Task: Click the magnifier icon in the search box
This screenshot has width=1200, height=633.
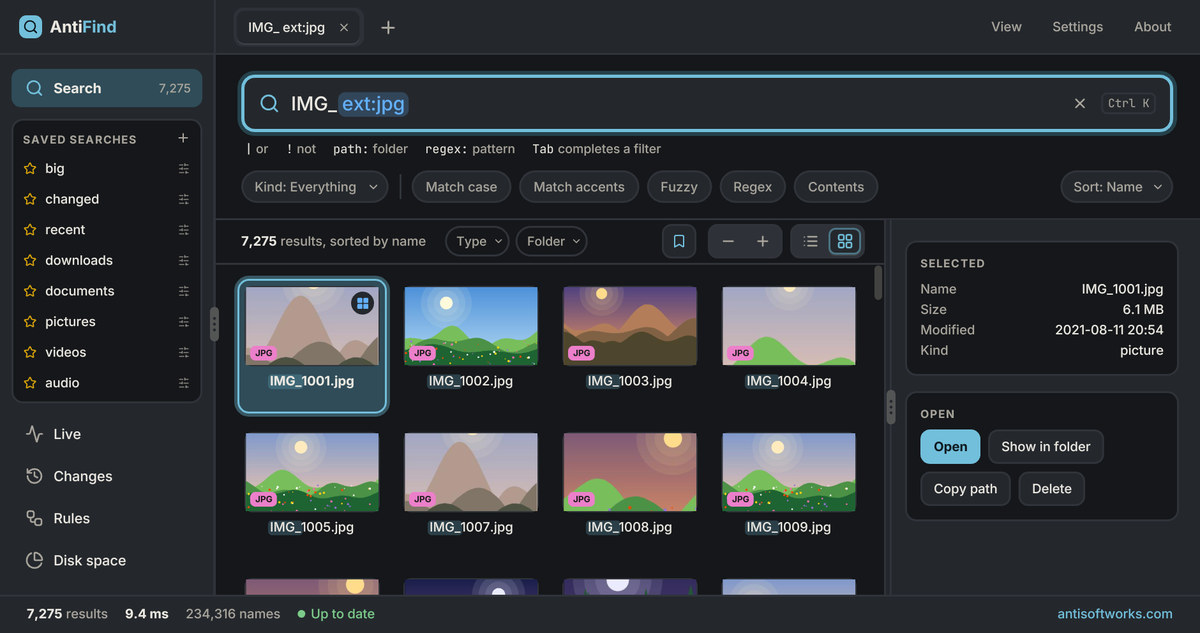Action: click(x=269, y=104)
